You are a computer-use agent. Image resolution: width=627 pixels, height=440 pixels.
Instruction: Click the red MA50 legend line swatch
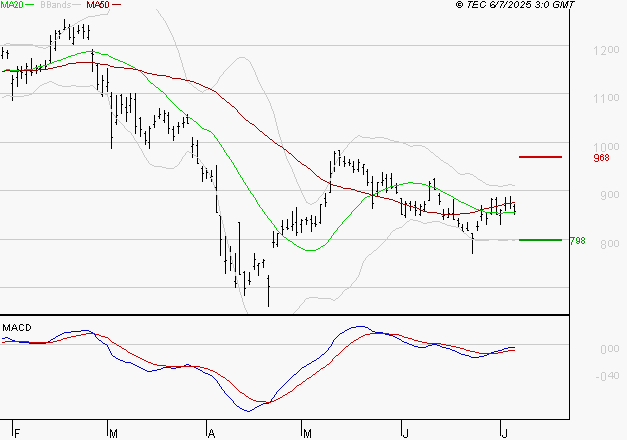click(x=117, y=5)
